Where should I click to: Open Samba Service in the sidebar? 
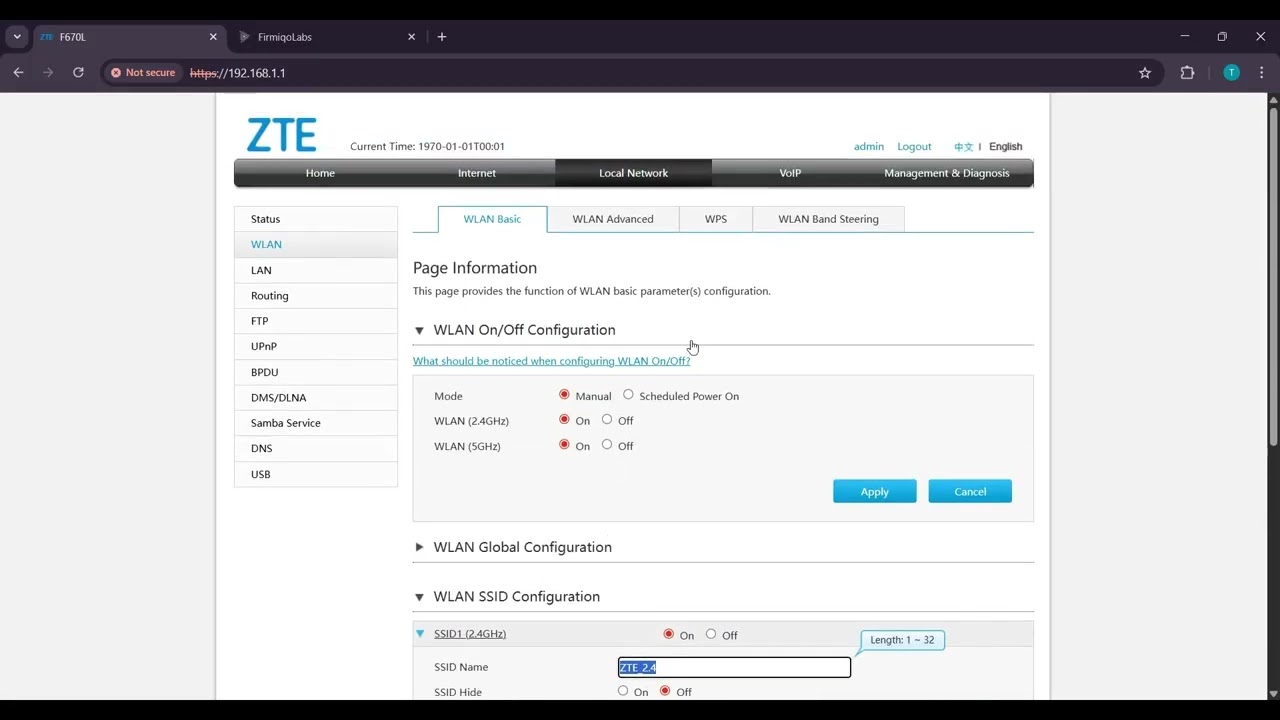coord(316,423)
